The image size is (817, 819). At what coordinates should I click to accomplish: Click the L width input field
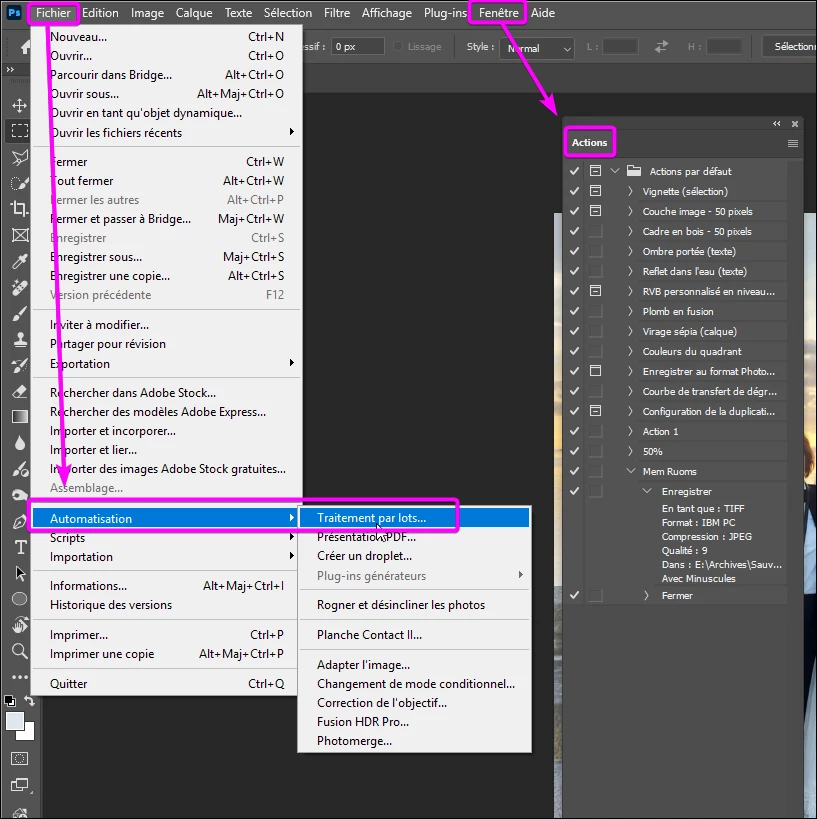[x=620, y=46]
